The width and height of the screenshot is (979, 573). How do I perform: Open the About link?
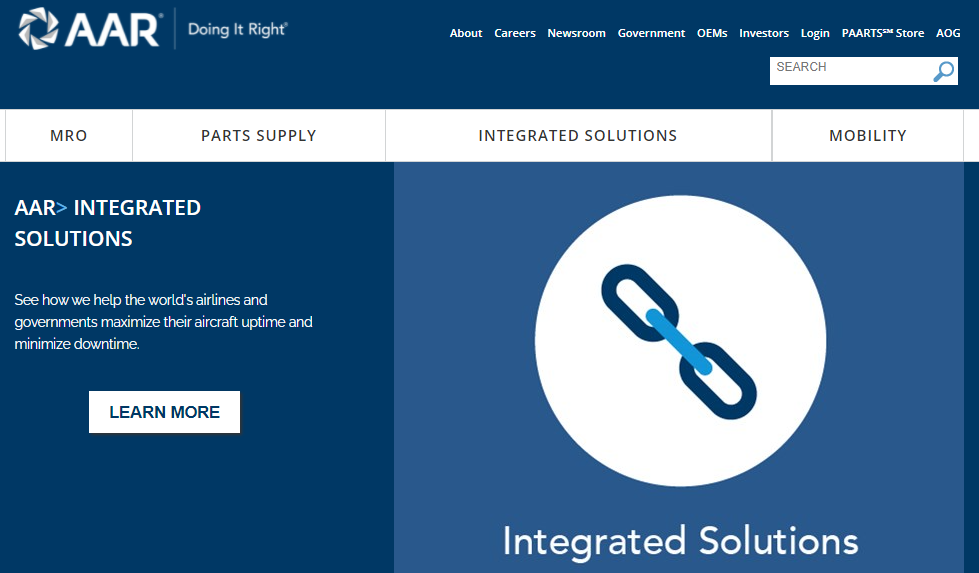tap(466, 33)
